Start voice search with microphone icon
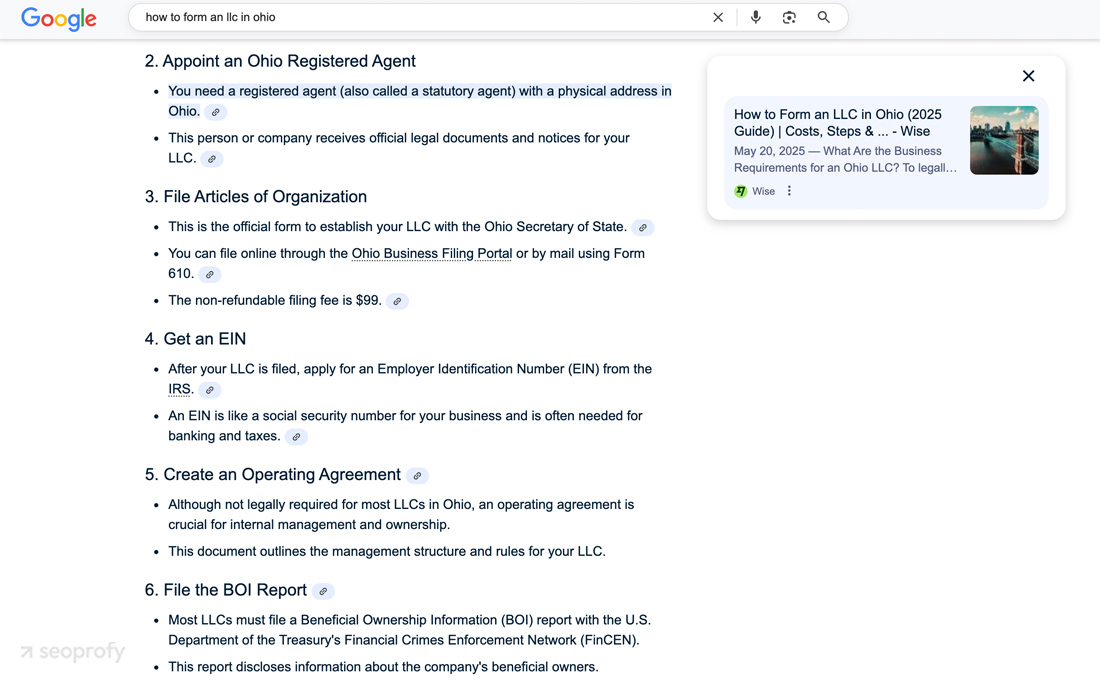The image size is (1100, 684). [756, 18]
